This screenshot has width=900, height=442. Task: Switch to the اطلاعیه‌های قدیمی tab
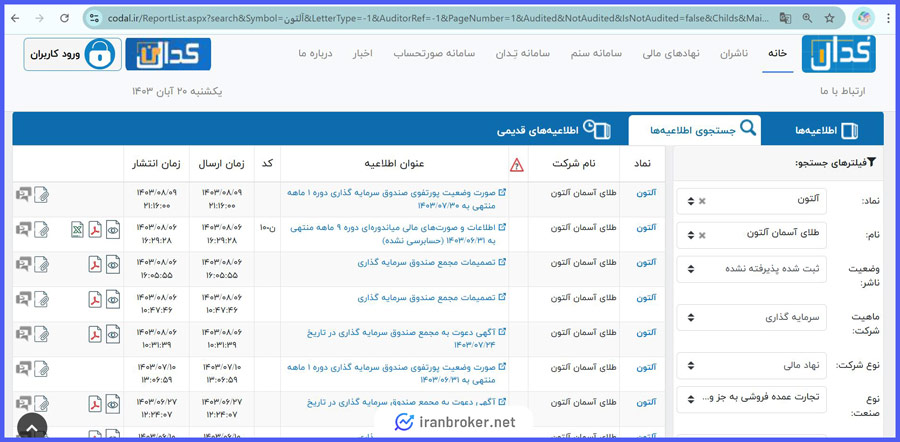point(554,130)
